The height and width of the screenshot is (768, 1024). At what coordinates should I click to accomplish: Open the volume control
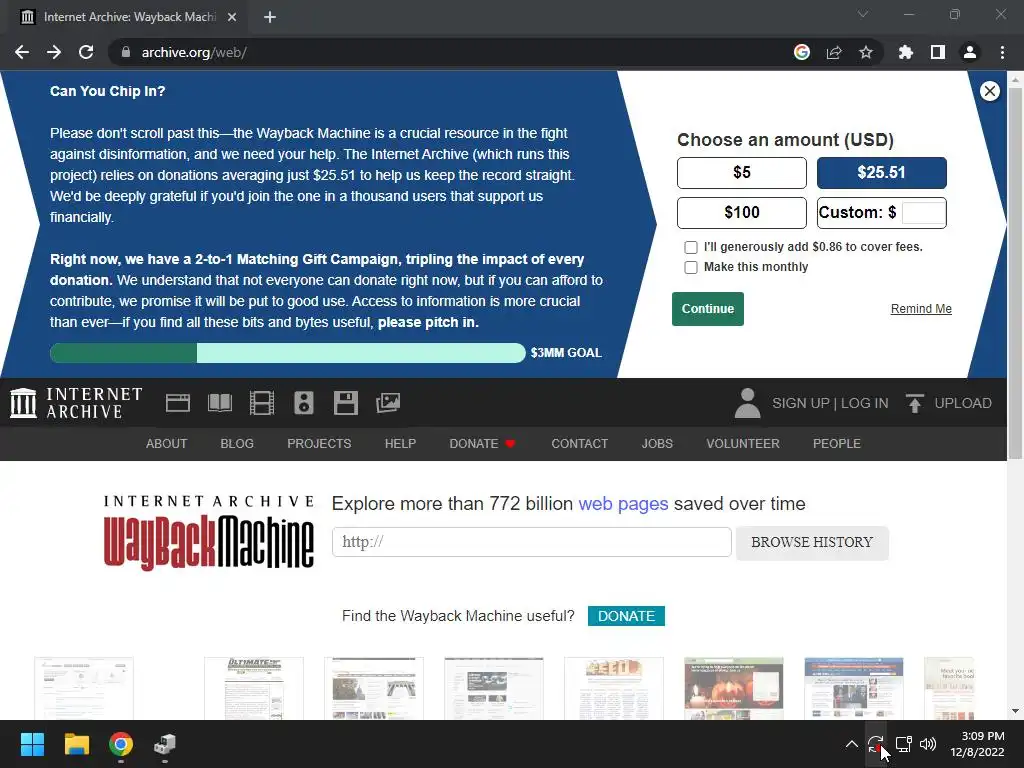tap(928, 744)
